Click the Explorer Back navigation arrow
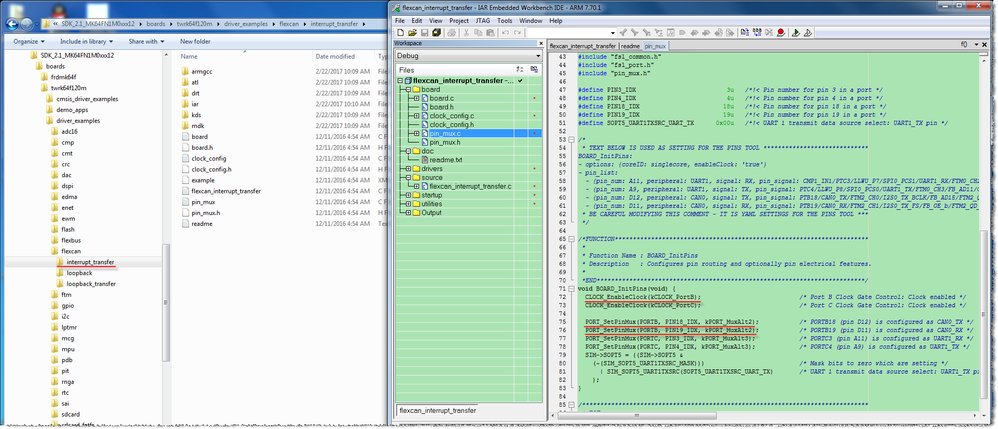This screenshot has height=429, width=998. pos(11,24)
